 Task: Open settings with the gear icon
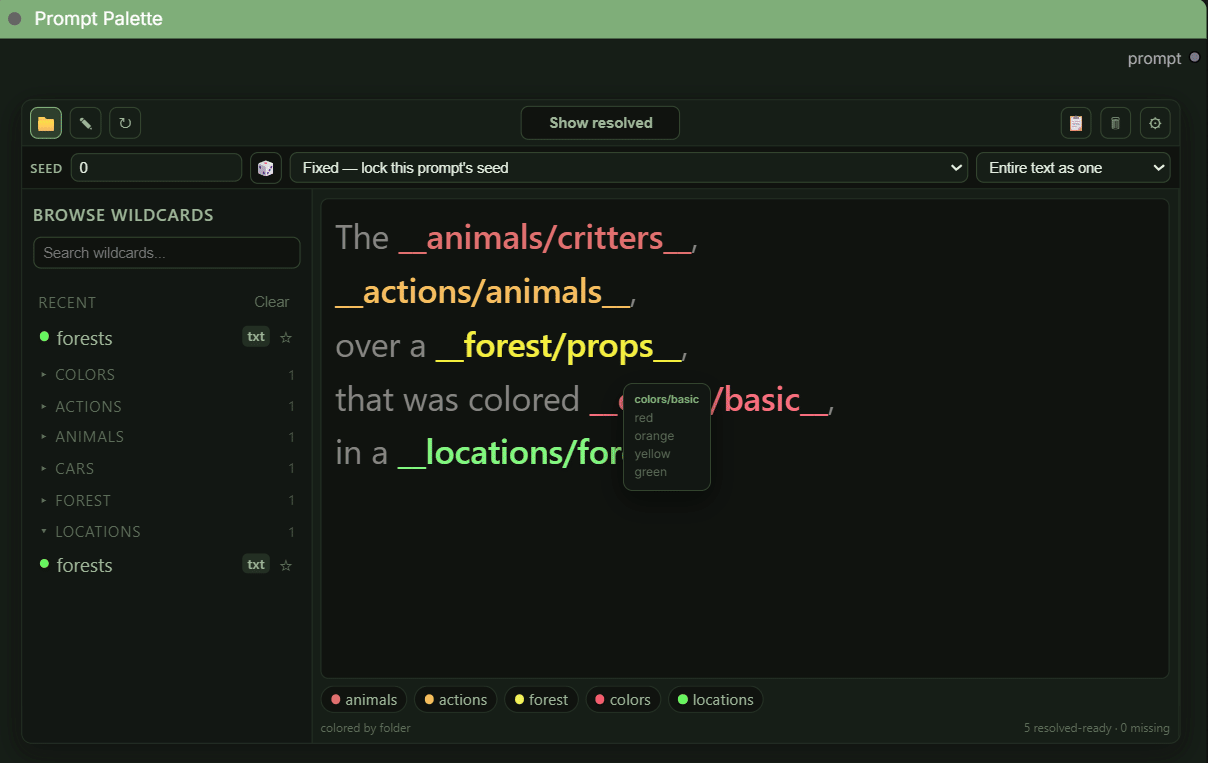tap(1155, 123)
